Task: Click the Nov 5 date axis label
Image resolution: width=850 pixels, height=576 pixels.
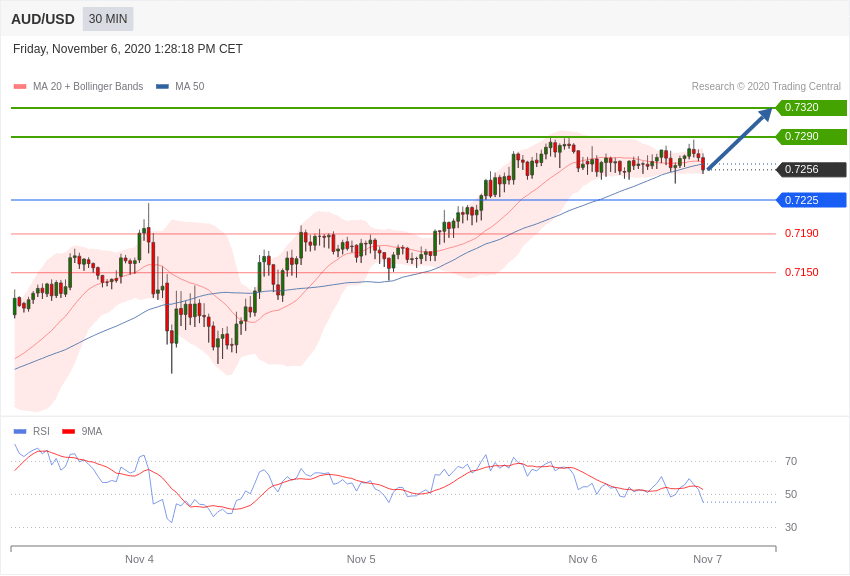Action: pyautogui.click(x=361, y=559)
